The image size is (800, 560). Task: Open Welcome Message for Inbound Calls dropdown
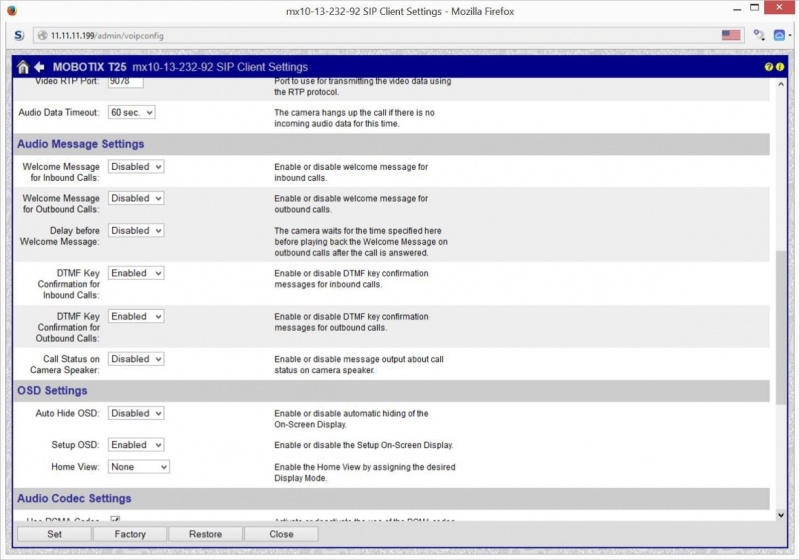136,167
